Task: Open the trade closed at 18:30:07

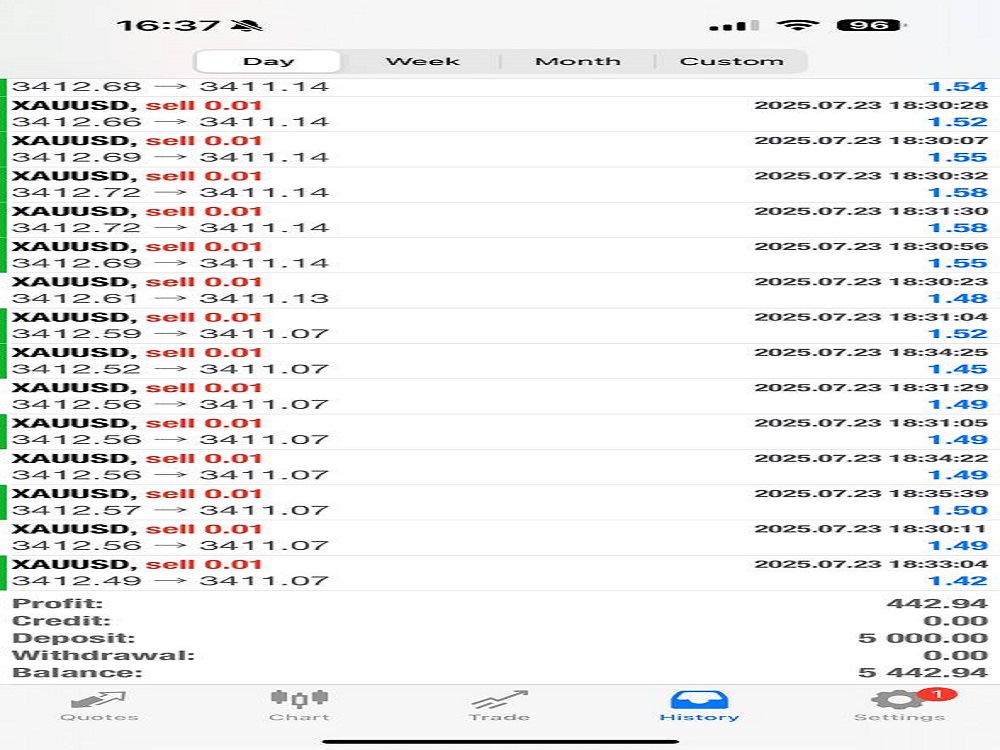Action: (500, 149)
